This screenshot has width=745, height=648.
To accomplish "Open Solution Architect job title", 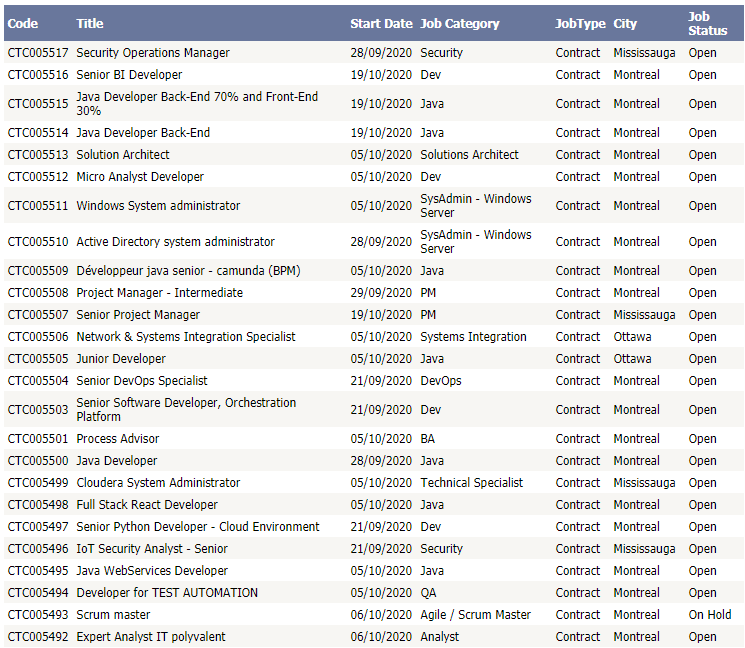I will point(123,154).
